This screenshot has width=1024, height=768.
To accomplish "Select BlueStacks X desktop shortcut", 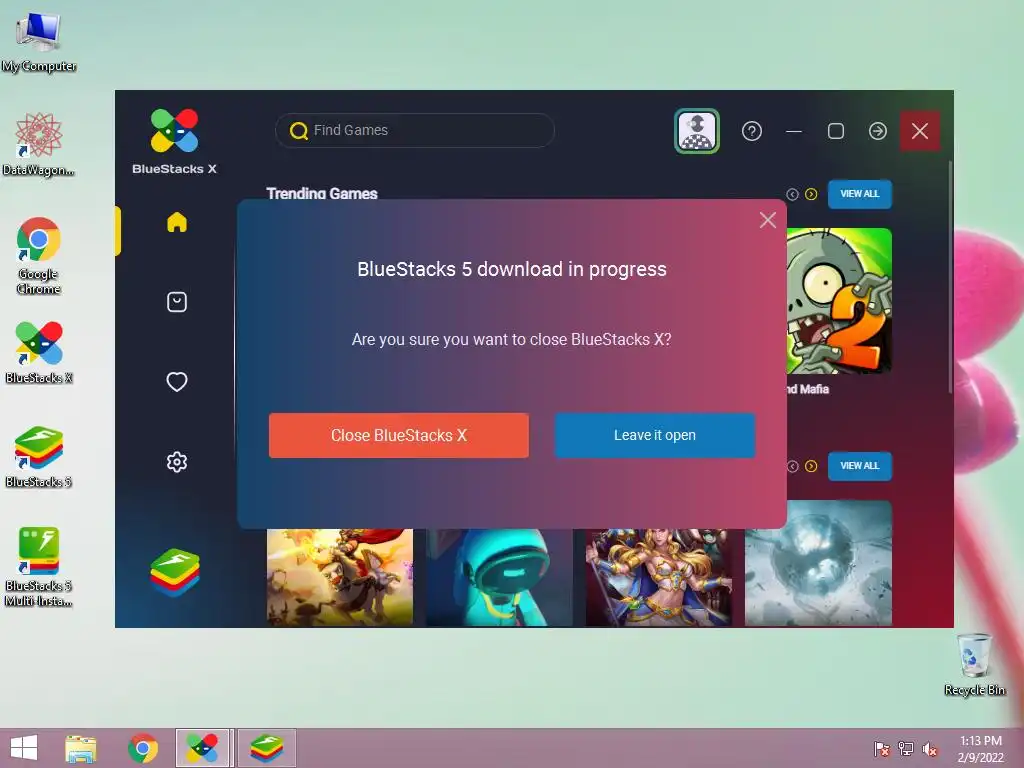I will (x=39, y=353).
